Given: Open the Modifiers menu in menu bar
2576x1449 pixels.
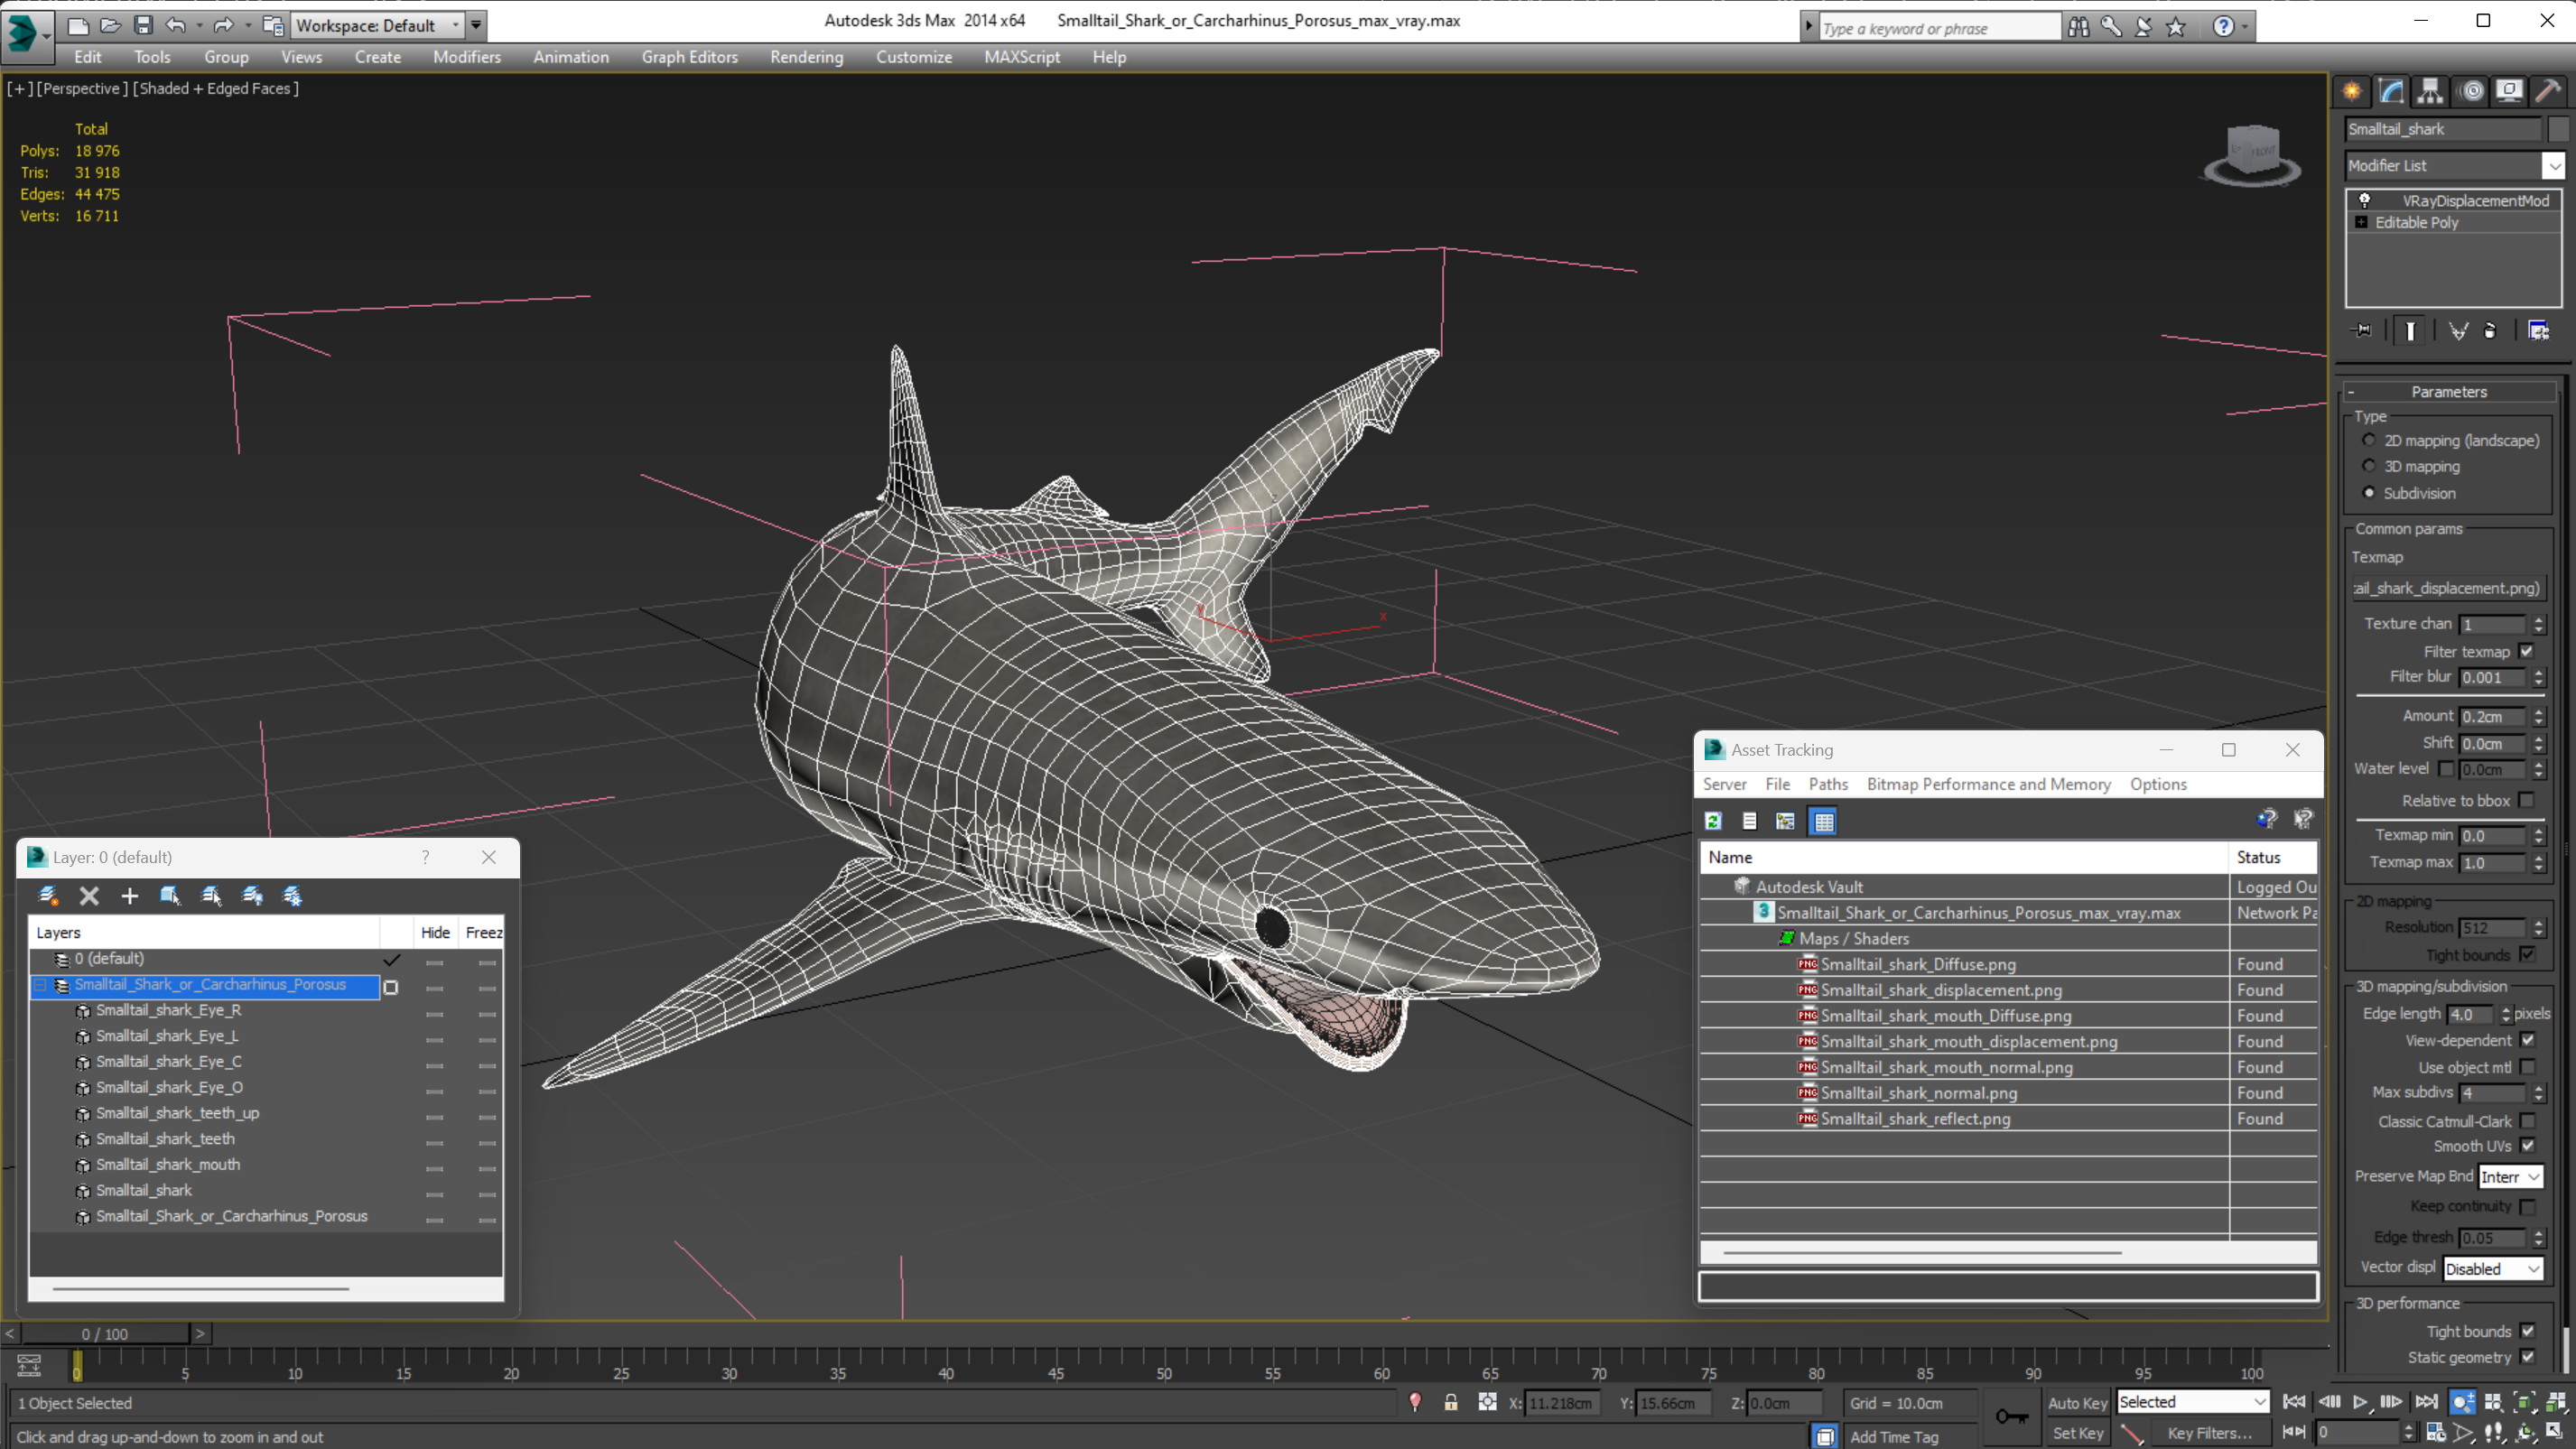Looking at the screenshot, I should click(x=465, y=57).
